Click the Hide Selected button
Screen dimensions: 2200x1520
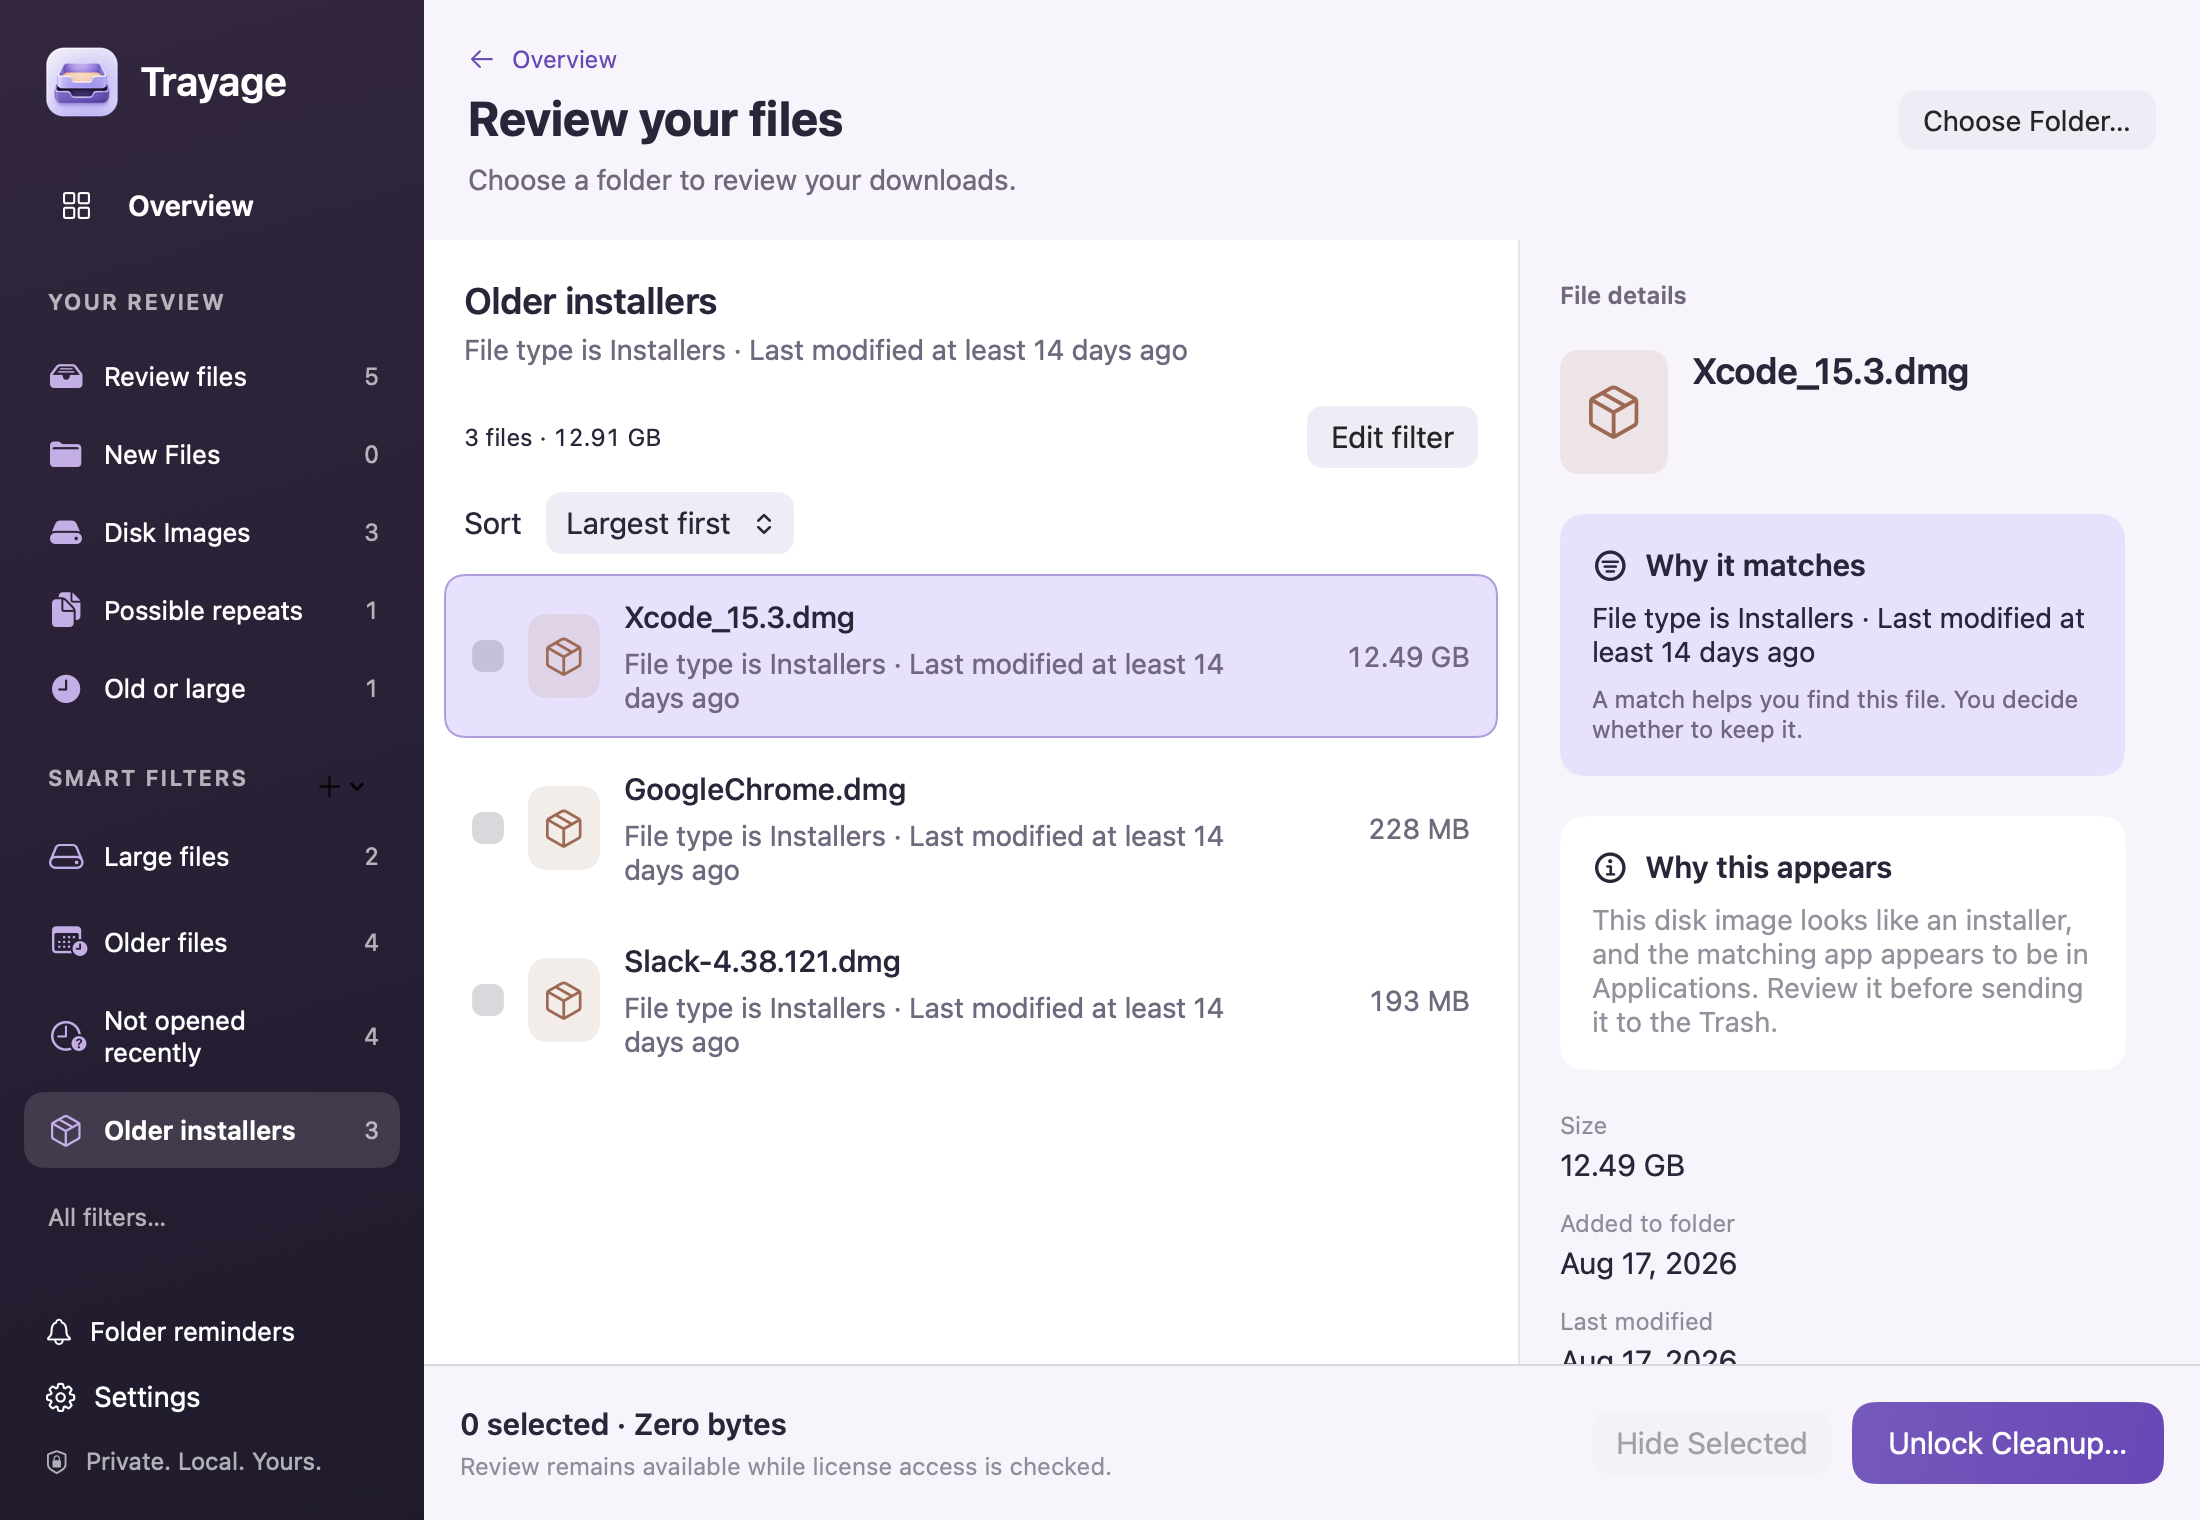point(1711,1443)
